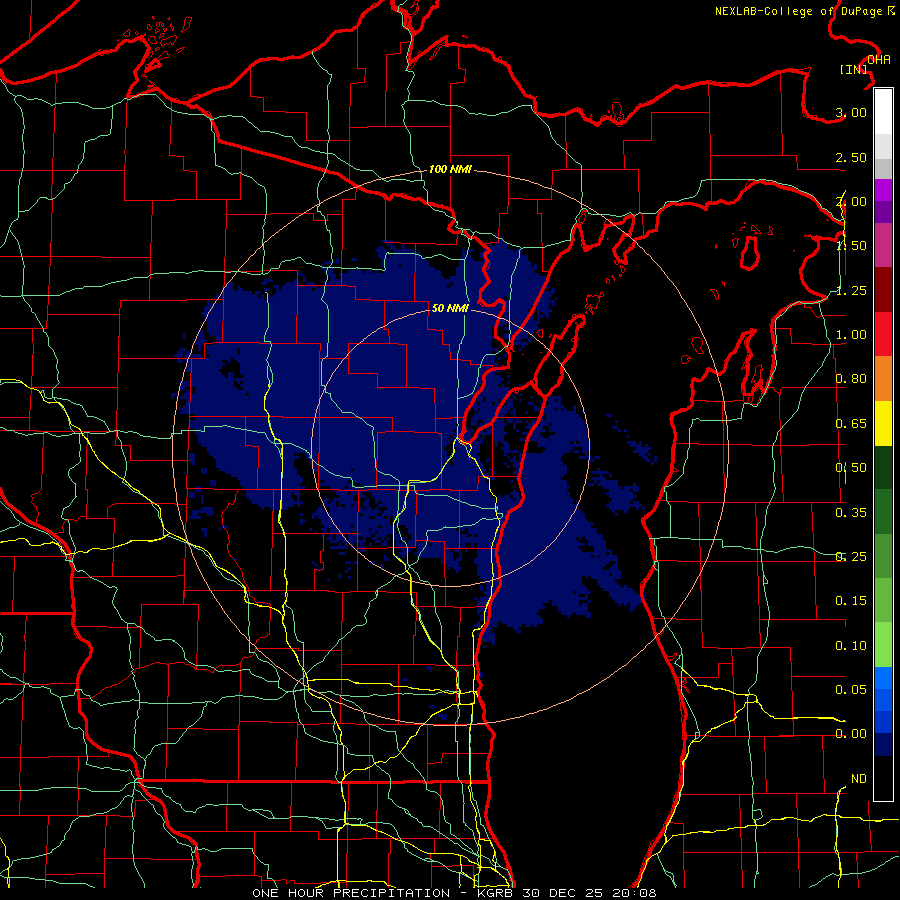Image resolution: width=900 pixels, height=900 pixels.
Task: Select the white swatch at legend top
Action: [883, 112]
